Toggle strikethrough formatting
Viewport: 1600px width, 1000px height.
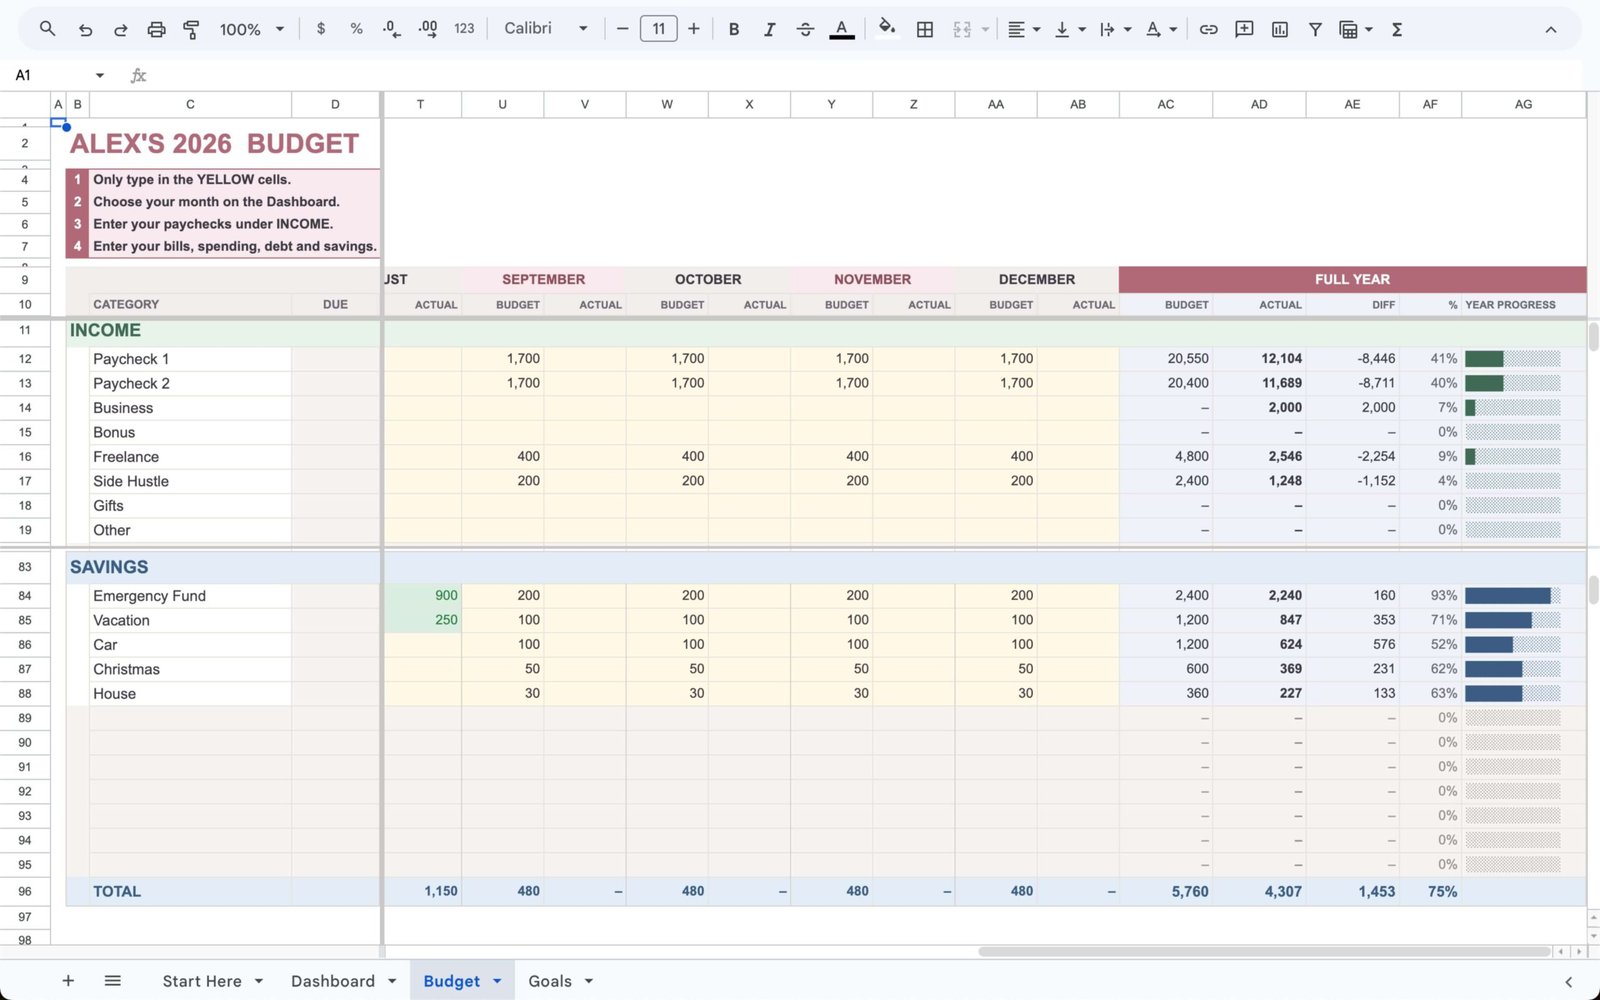click(805, 29)
